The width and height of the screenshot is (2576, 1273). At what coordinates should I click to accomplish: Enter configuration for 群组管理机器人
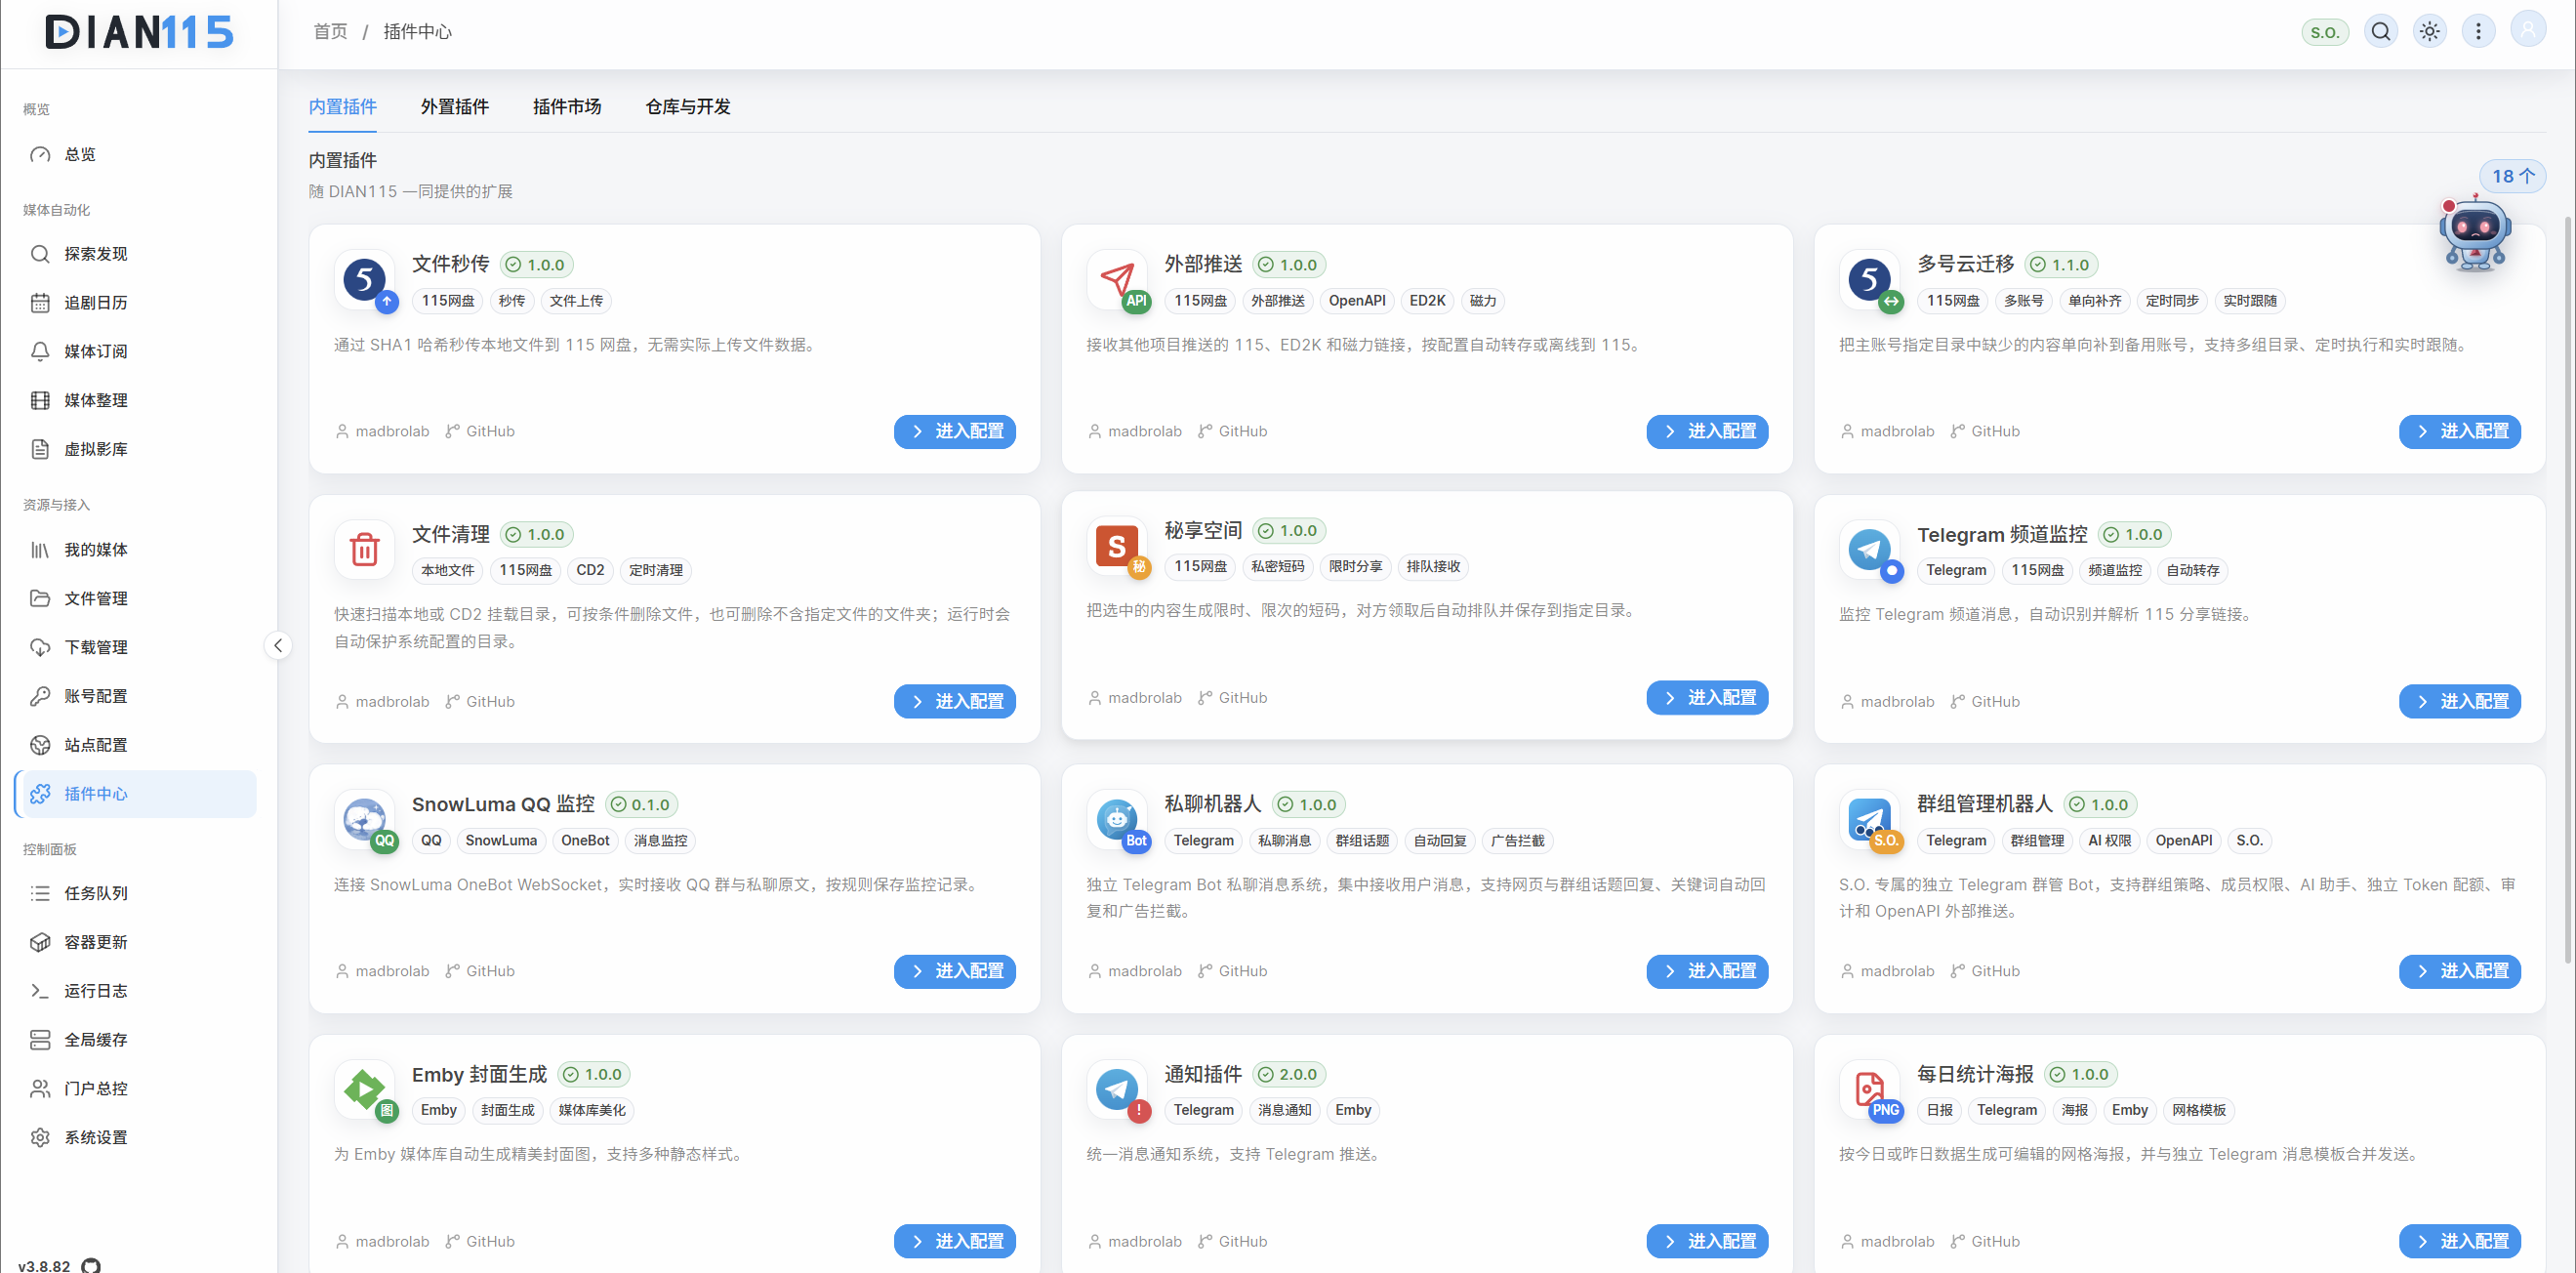(2460, 971)
